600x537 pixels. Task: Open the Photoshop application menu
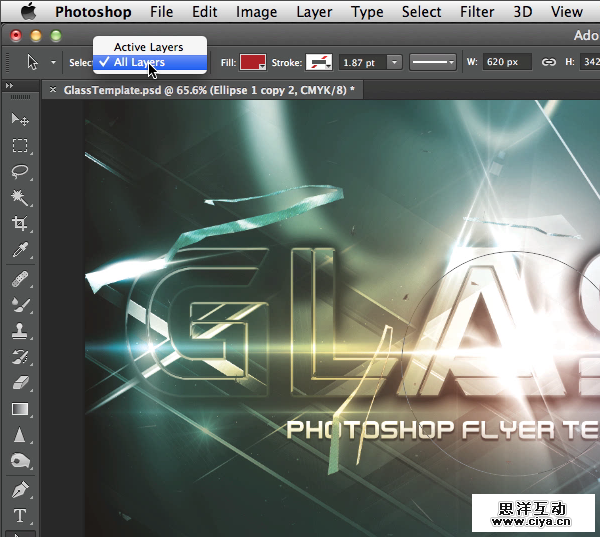(93, 12)
